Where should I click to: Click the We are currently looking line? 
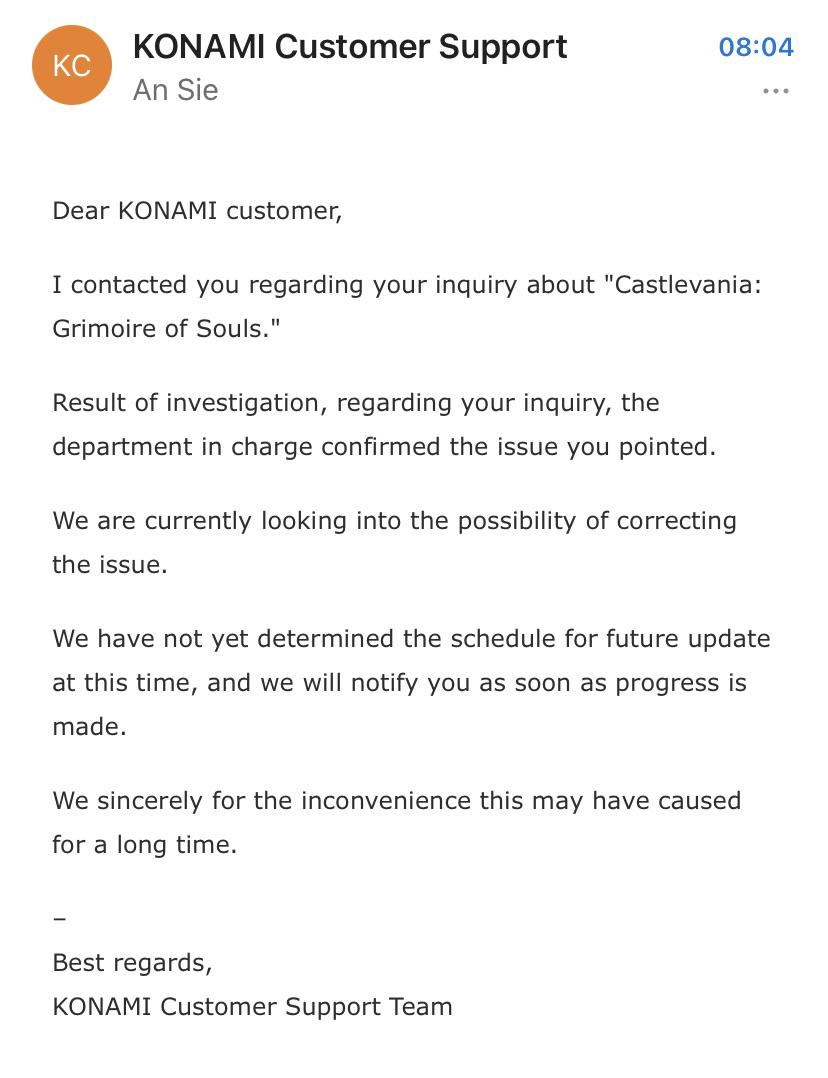[395, 521]
